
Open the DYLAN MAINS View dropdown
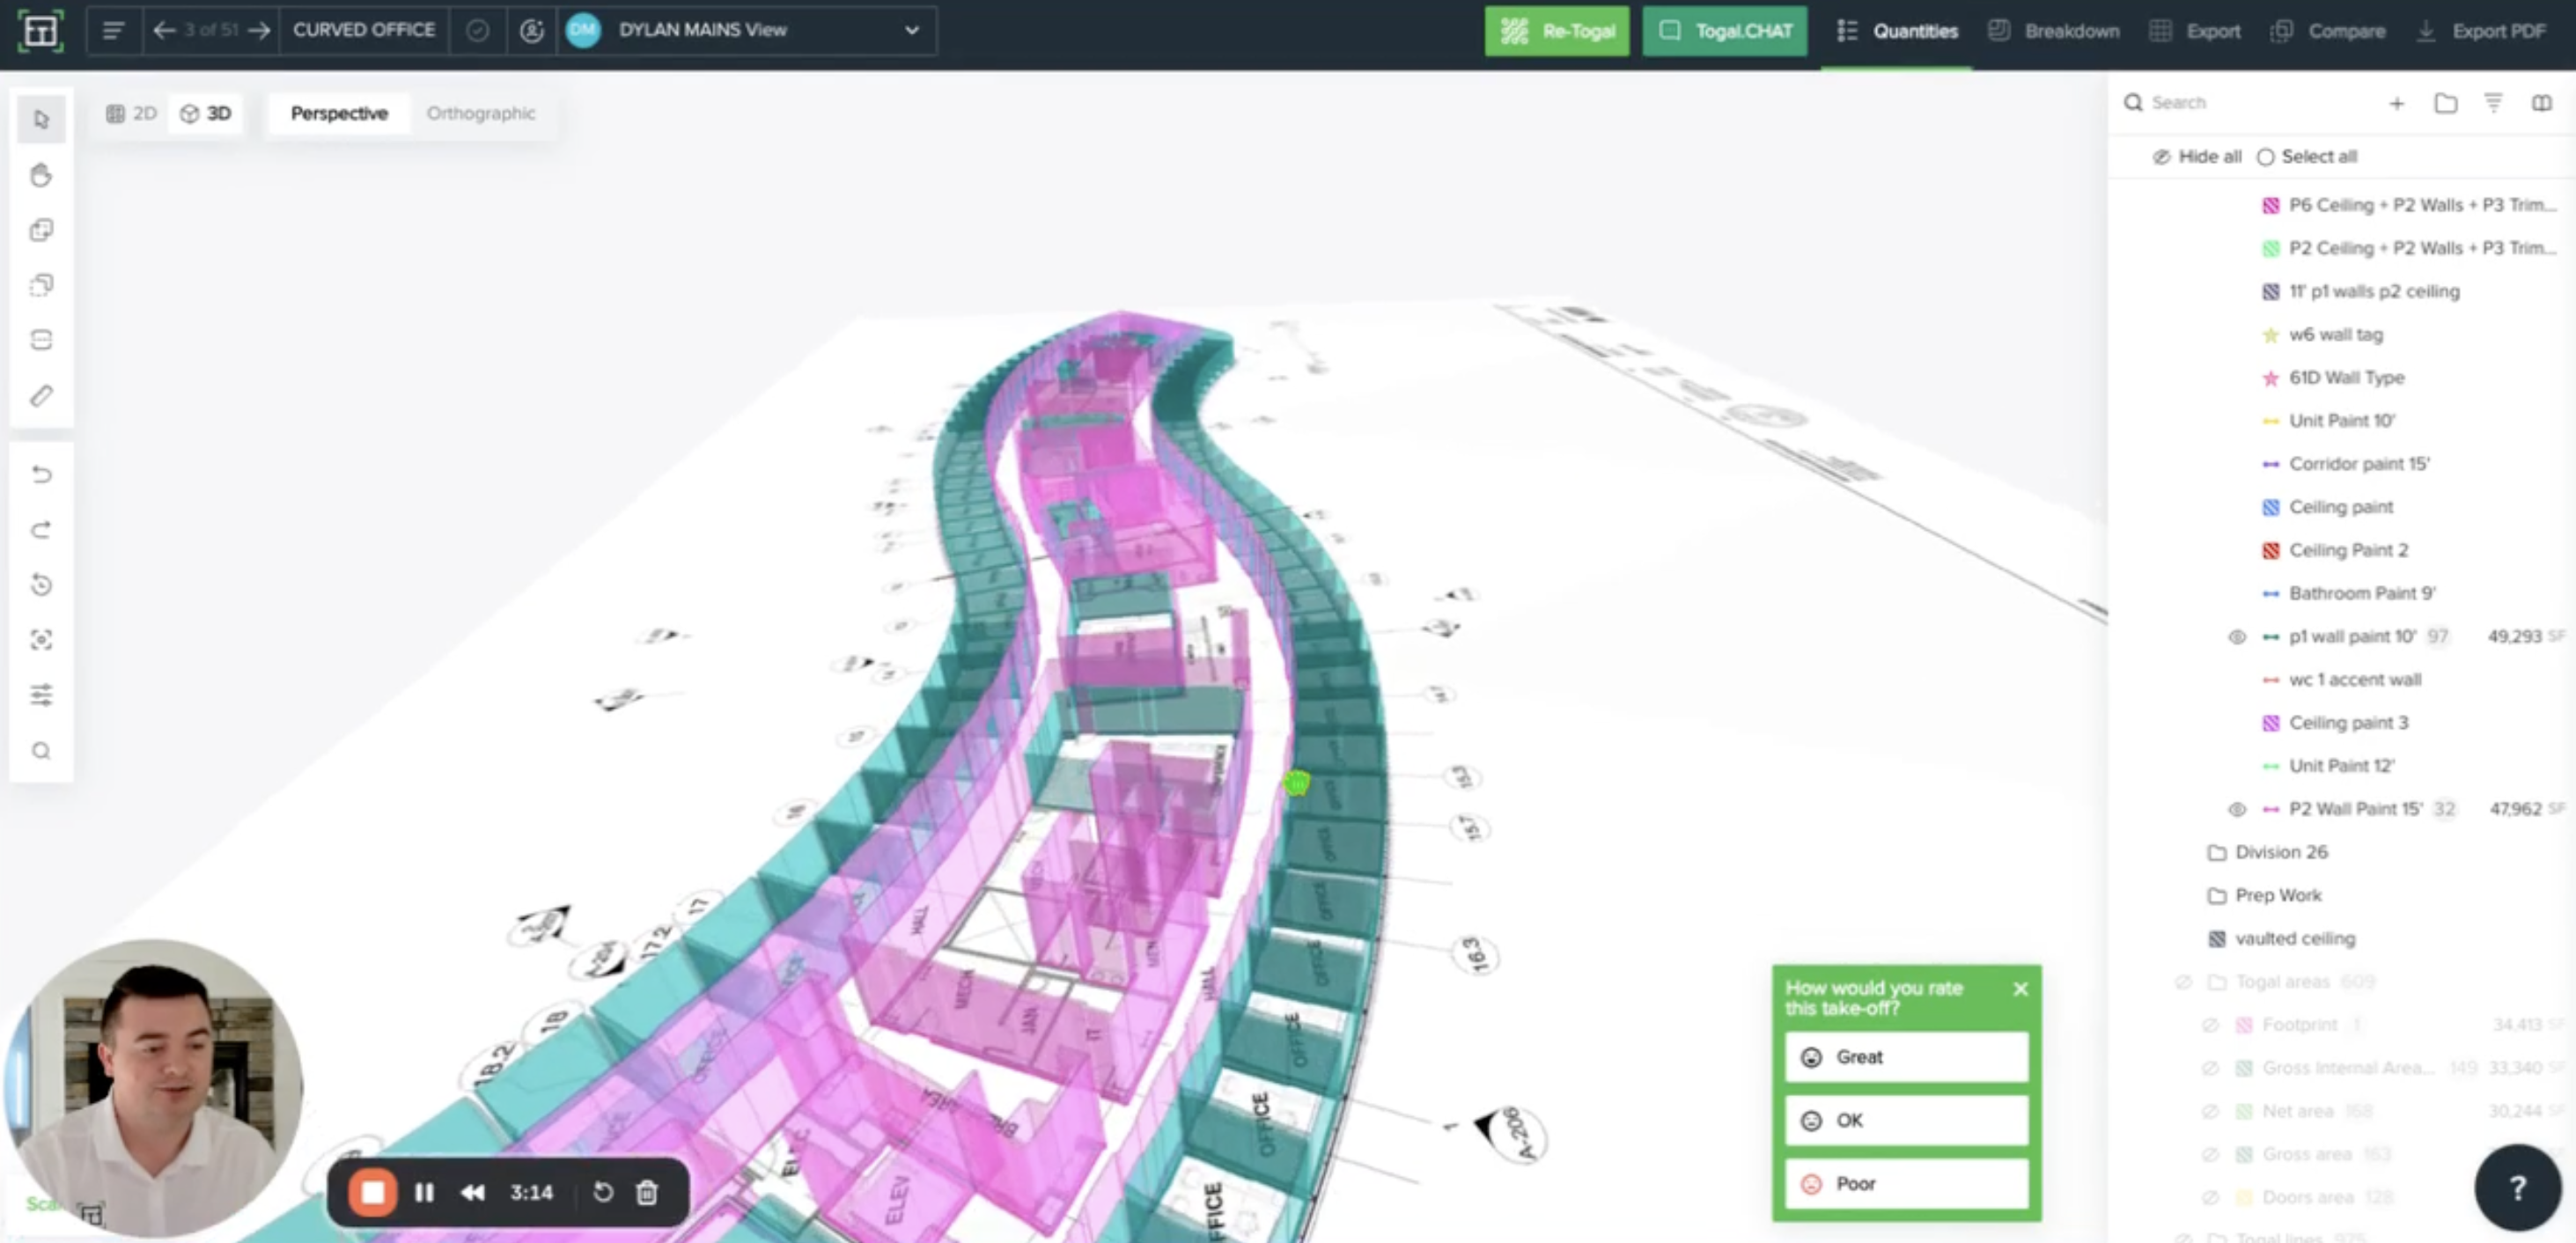click(x=911, y=30)
